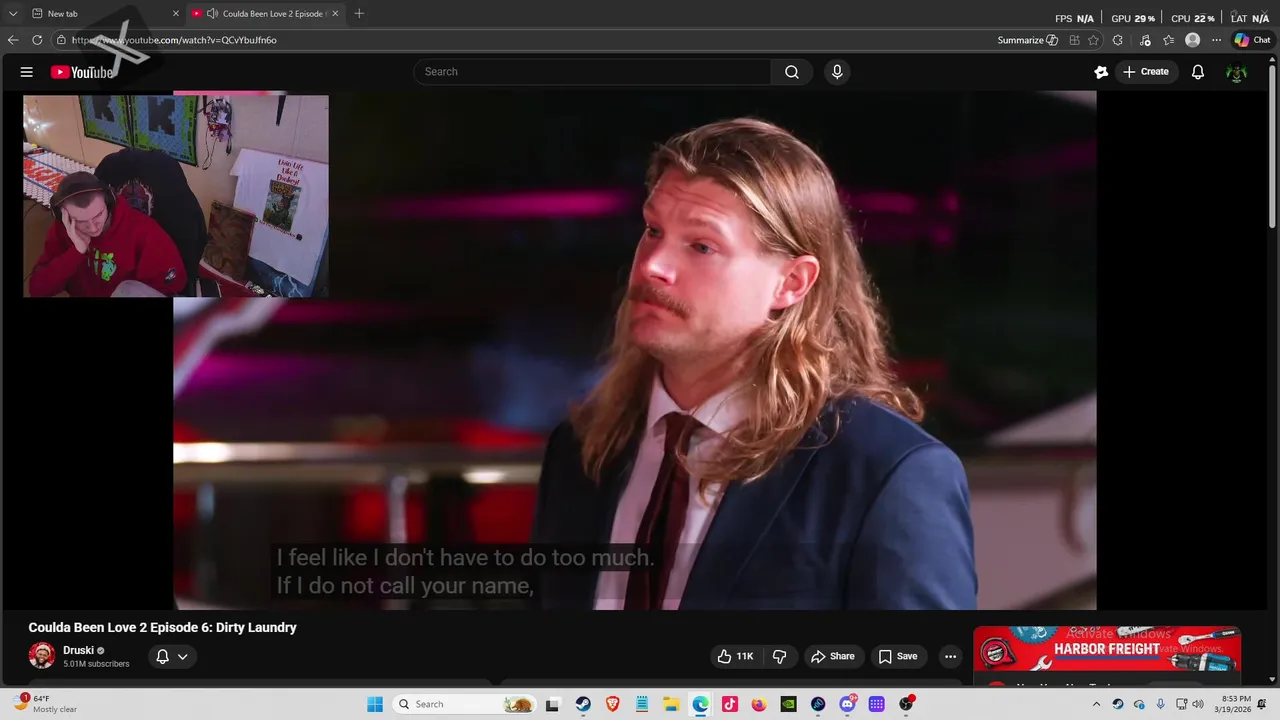Go to YouTube home via logo
The width and height of the screenshot is (1280, 720).
coord(82,72)
